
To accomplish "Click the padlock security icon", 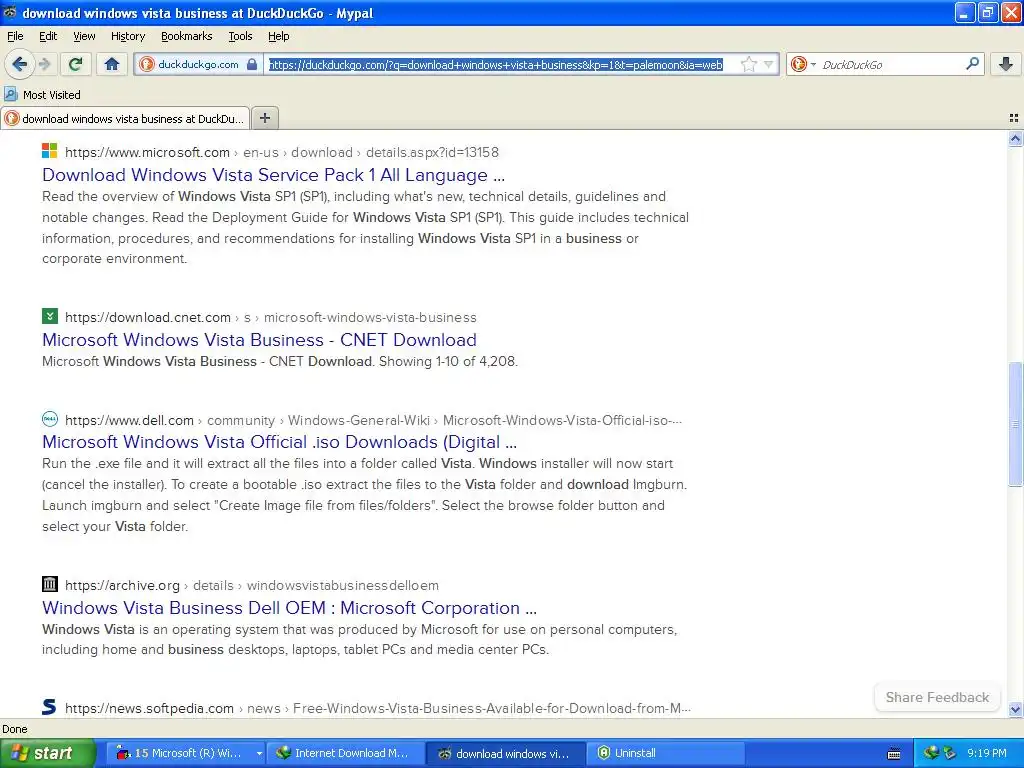I will tap(252, 64).
